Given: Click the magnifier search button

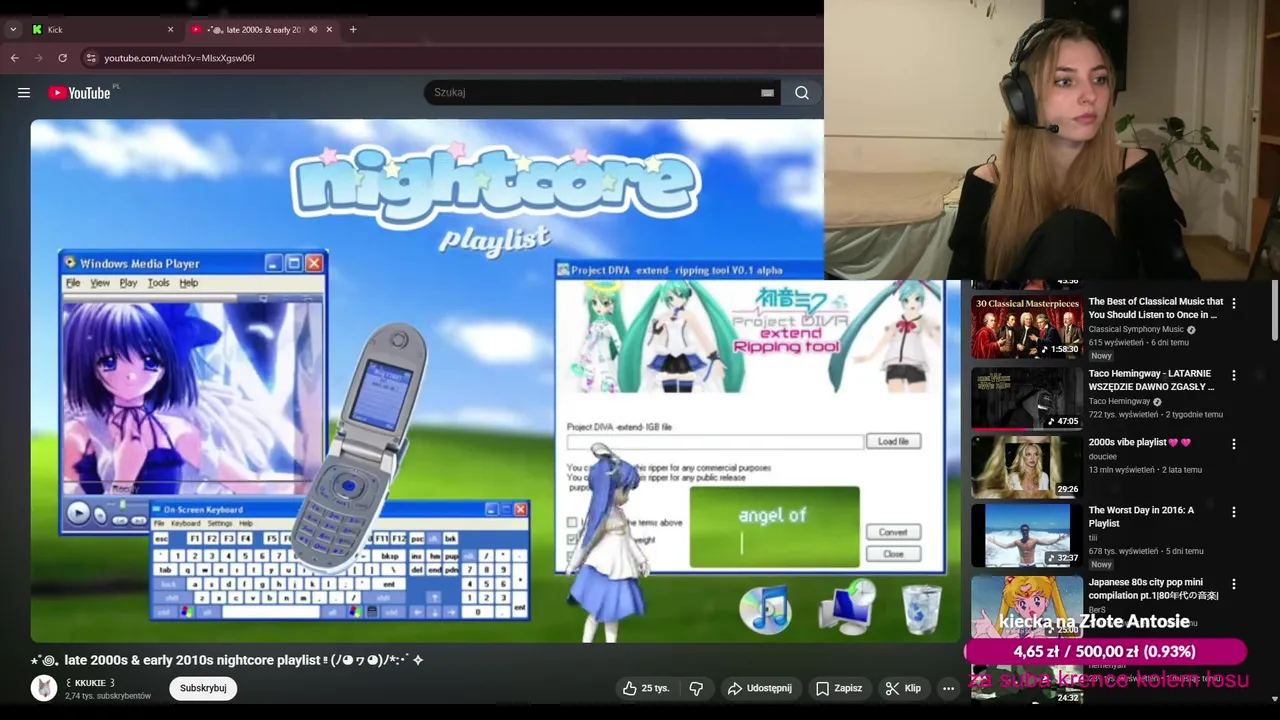Looking at the screenshot, I should coord(802,93).
